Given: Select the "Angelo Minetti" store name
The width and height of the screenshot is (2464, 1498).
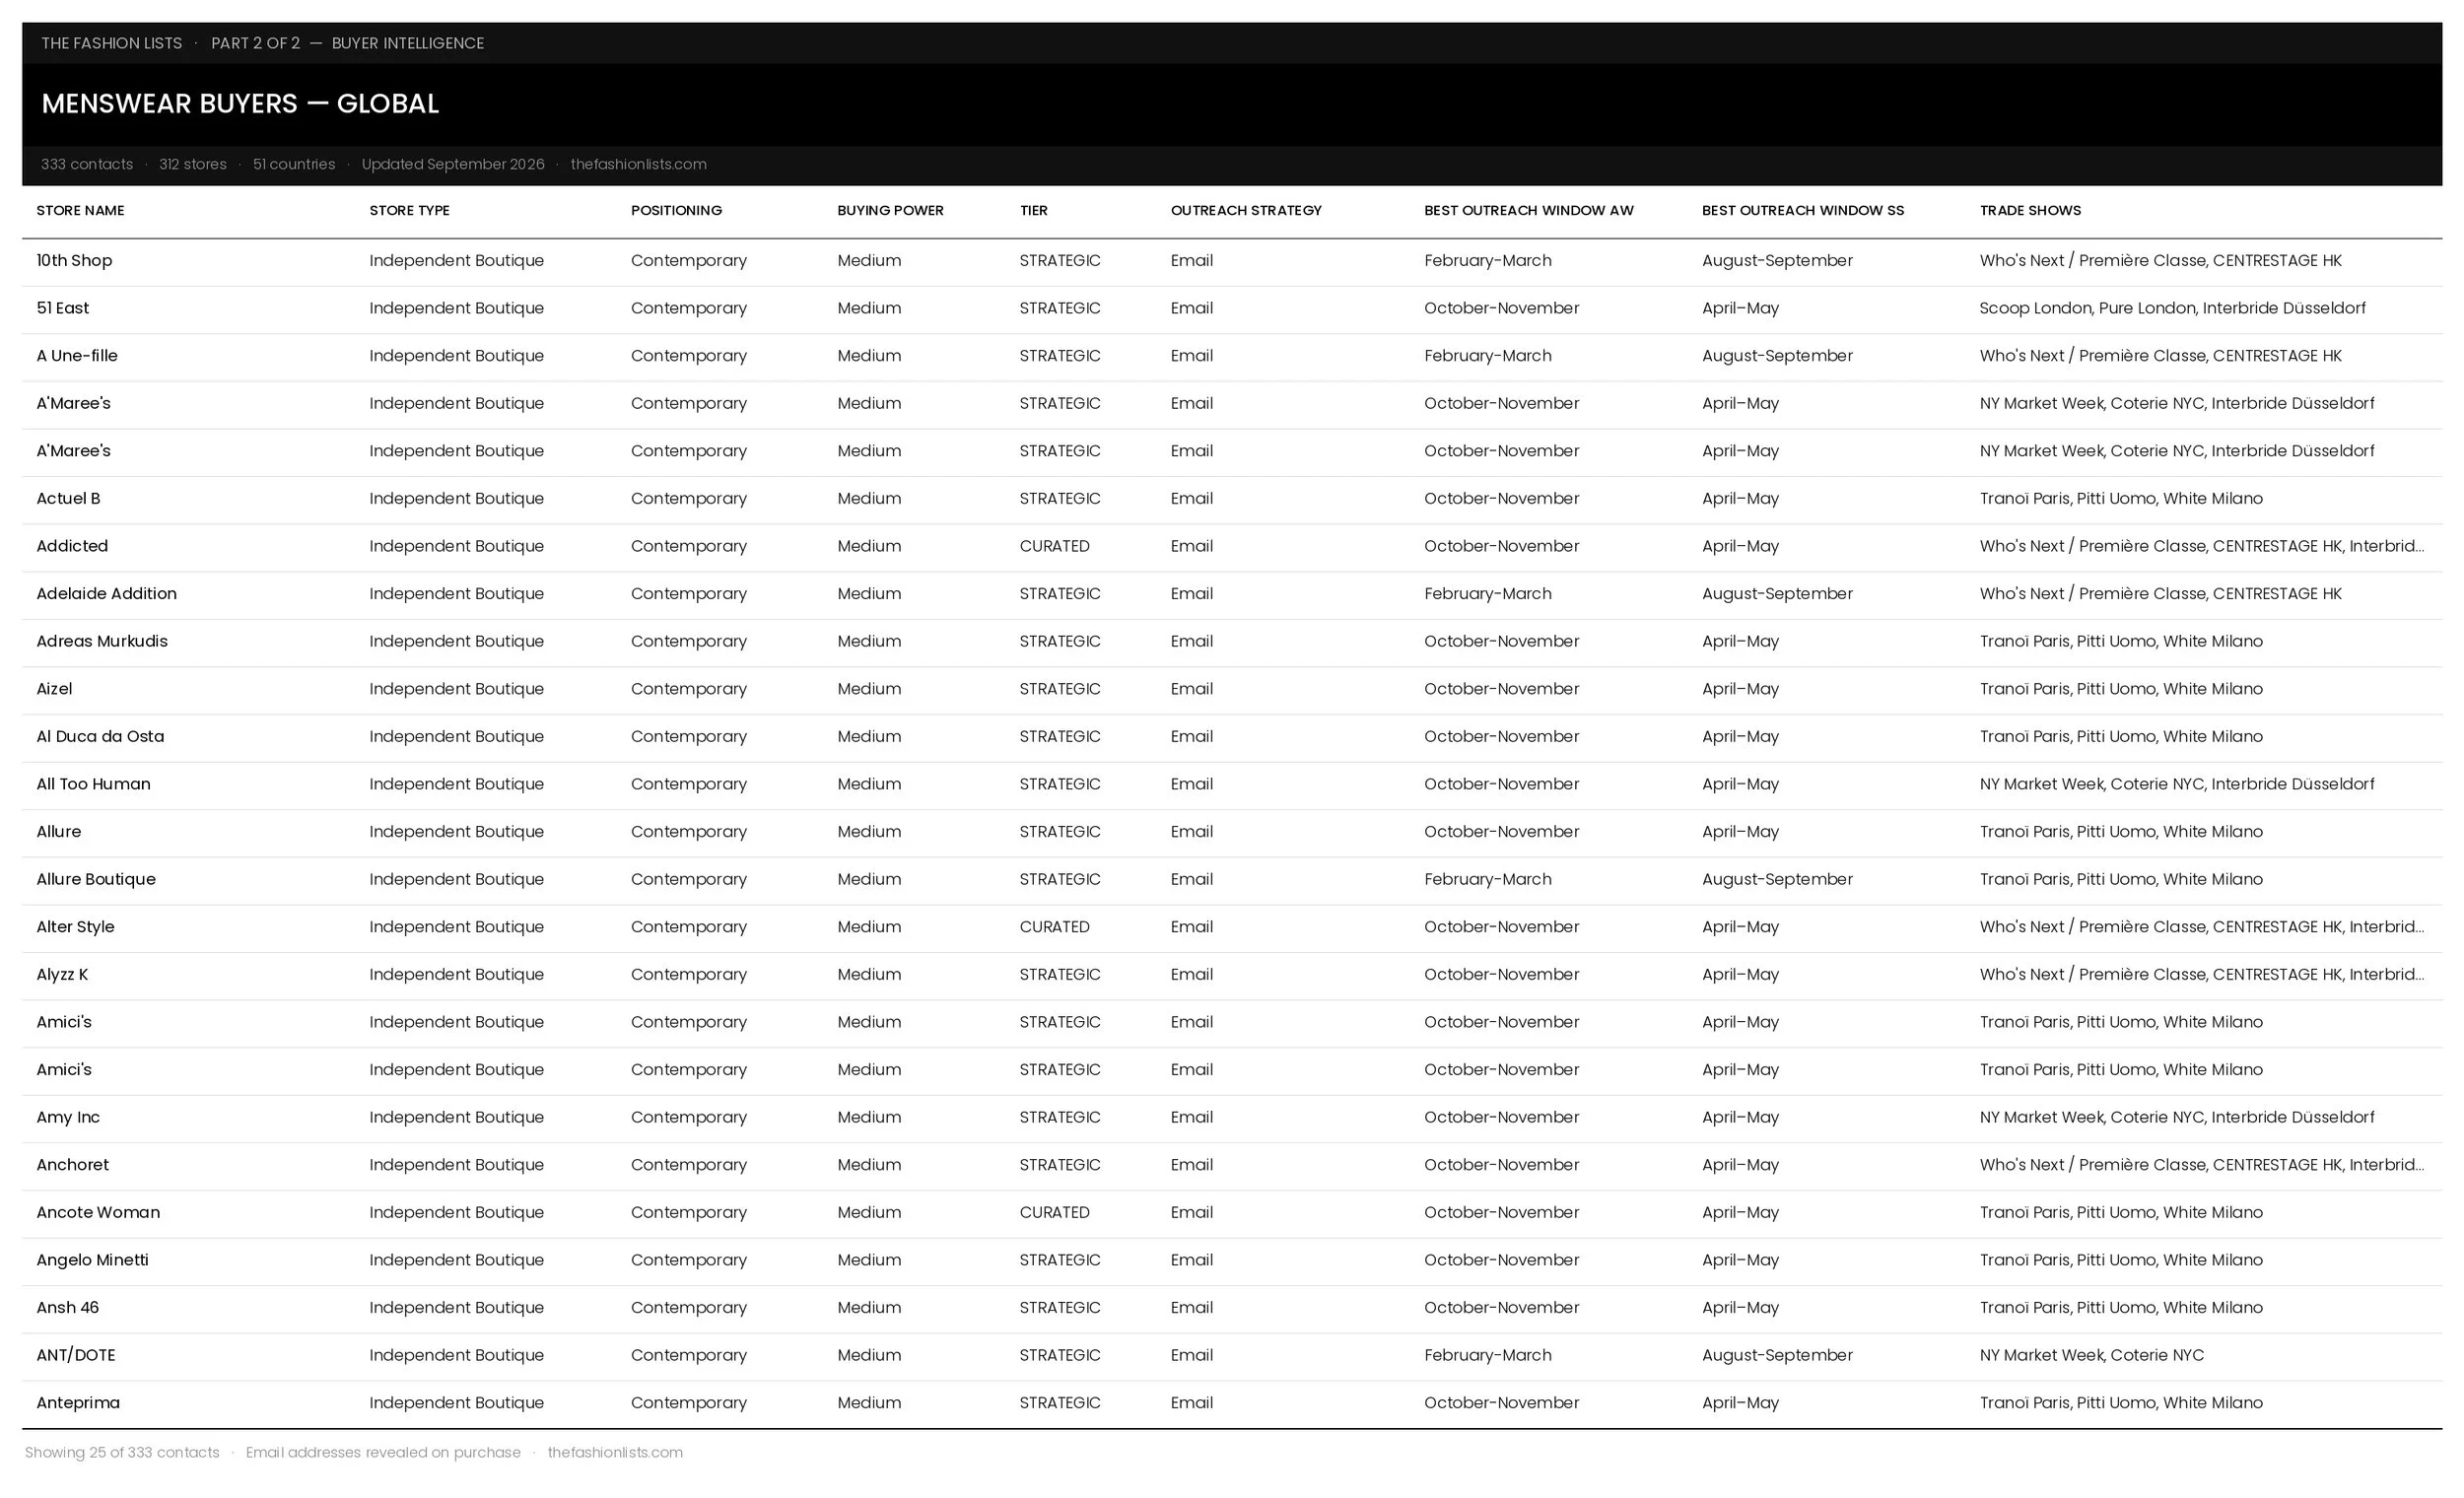Looking at the screenshot, I should coord(92,1260).
